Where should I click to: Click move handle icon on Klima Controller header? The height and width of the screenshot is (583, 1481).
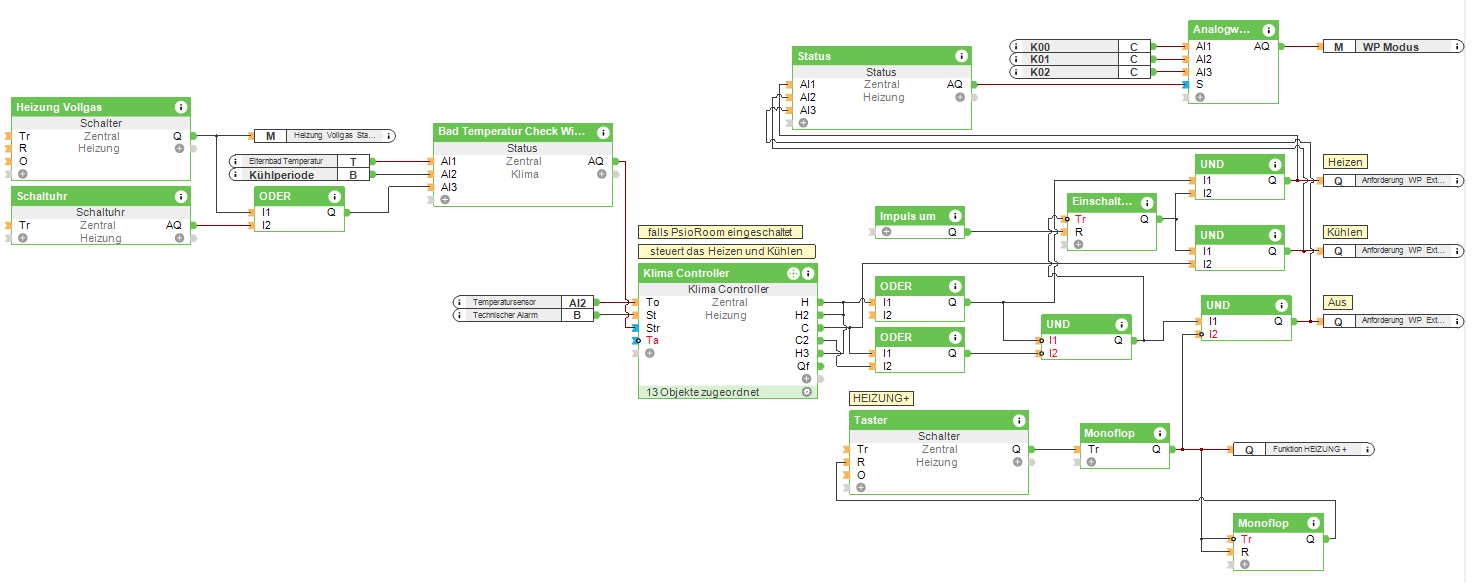793,273
